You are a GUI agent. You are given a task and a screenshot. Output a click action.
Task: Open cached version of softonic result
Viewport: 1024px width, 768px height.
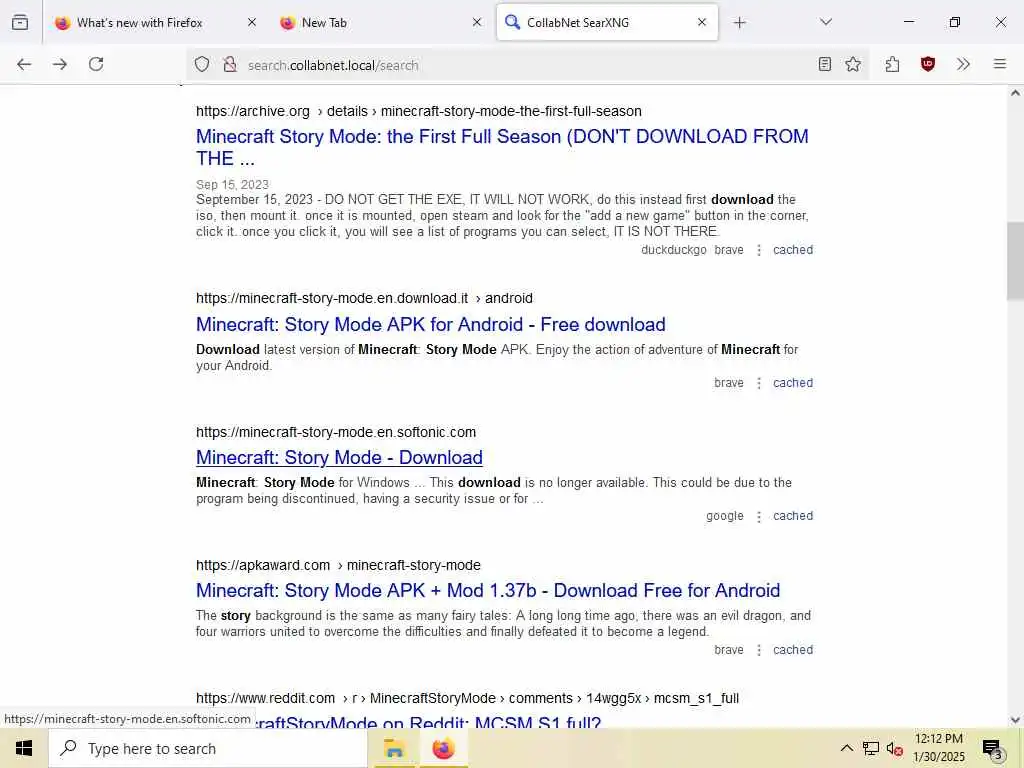(x=793, y=516)
